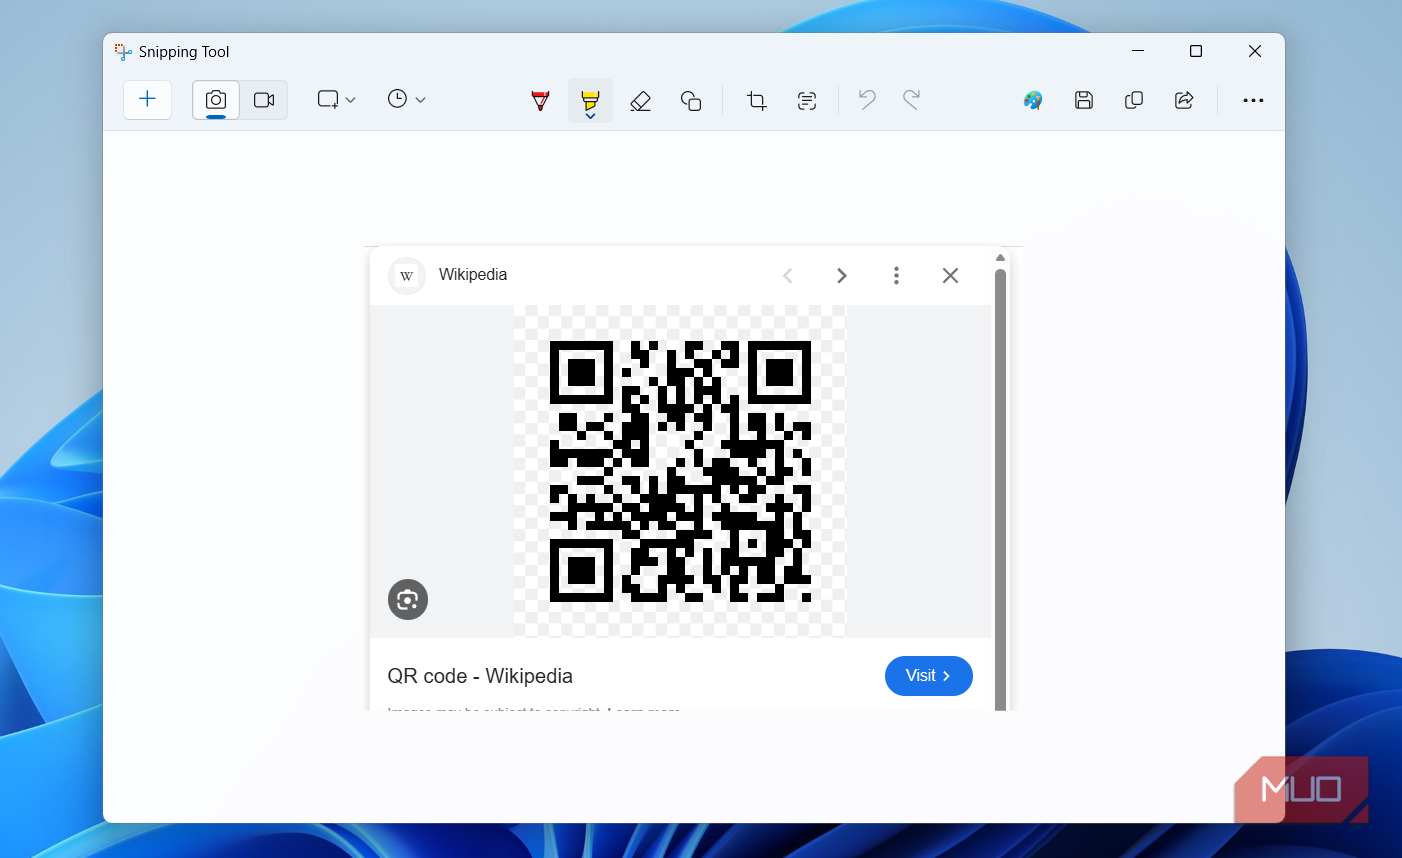Click 'QR code - Wikipedia' title
Screen dimensions: 1402x858
tap(480, 676)
